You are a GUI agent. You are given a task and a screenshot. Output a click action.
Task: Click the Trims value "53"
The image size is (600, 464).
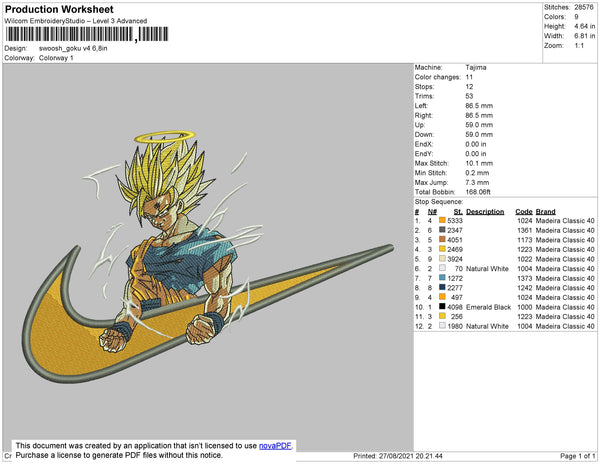(x=470, y=96)
